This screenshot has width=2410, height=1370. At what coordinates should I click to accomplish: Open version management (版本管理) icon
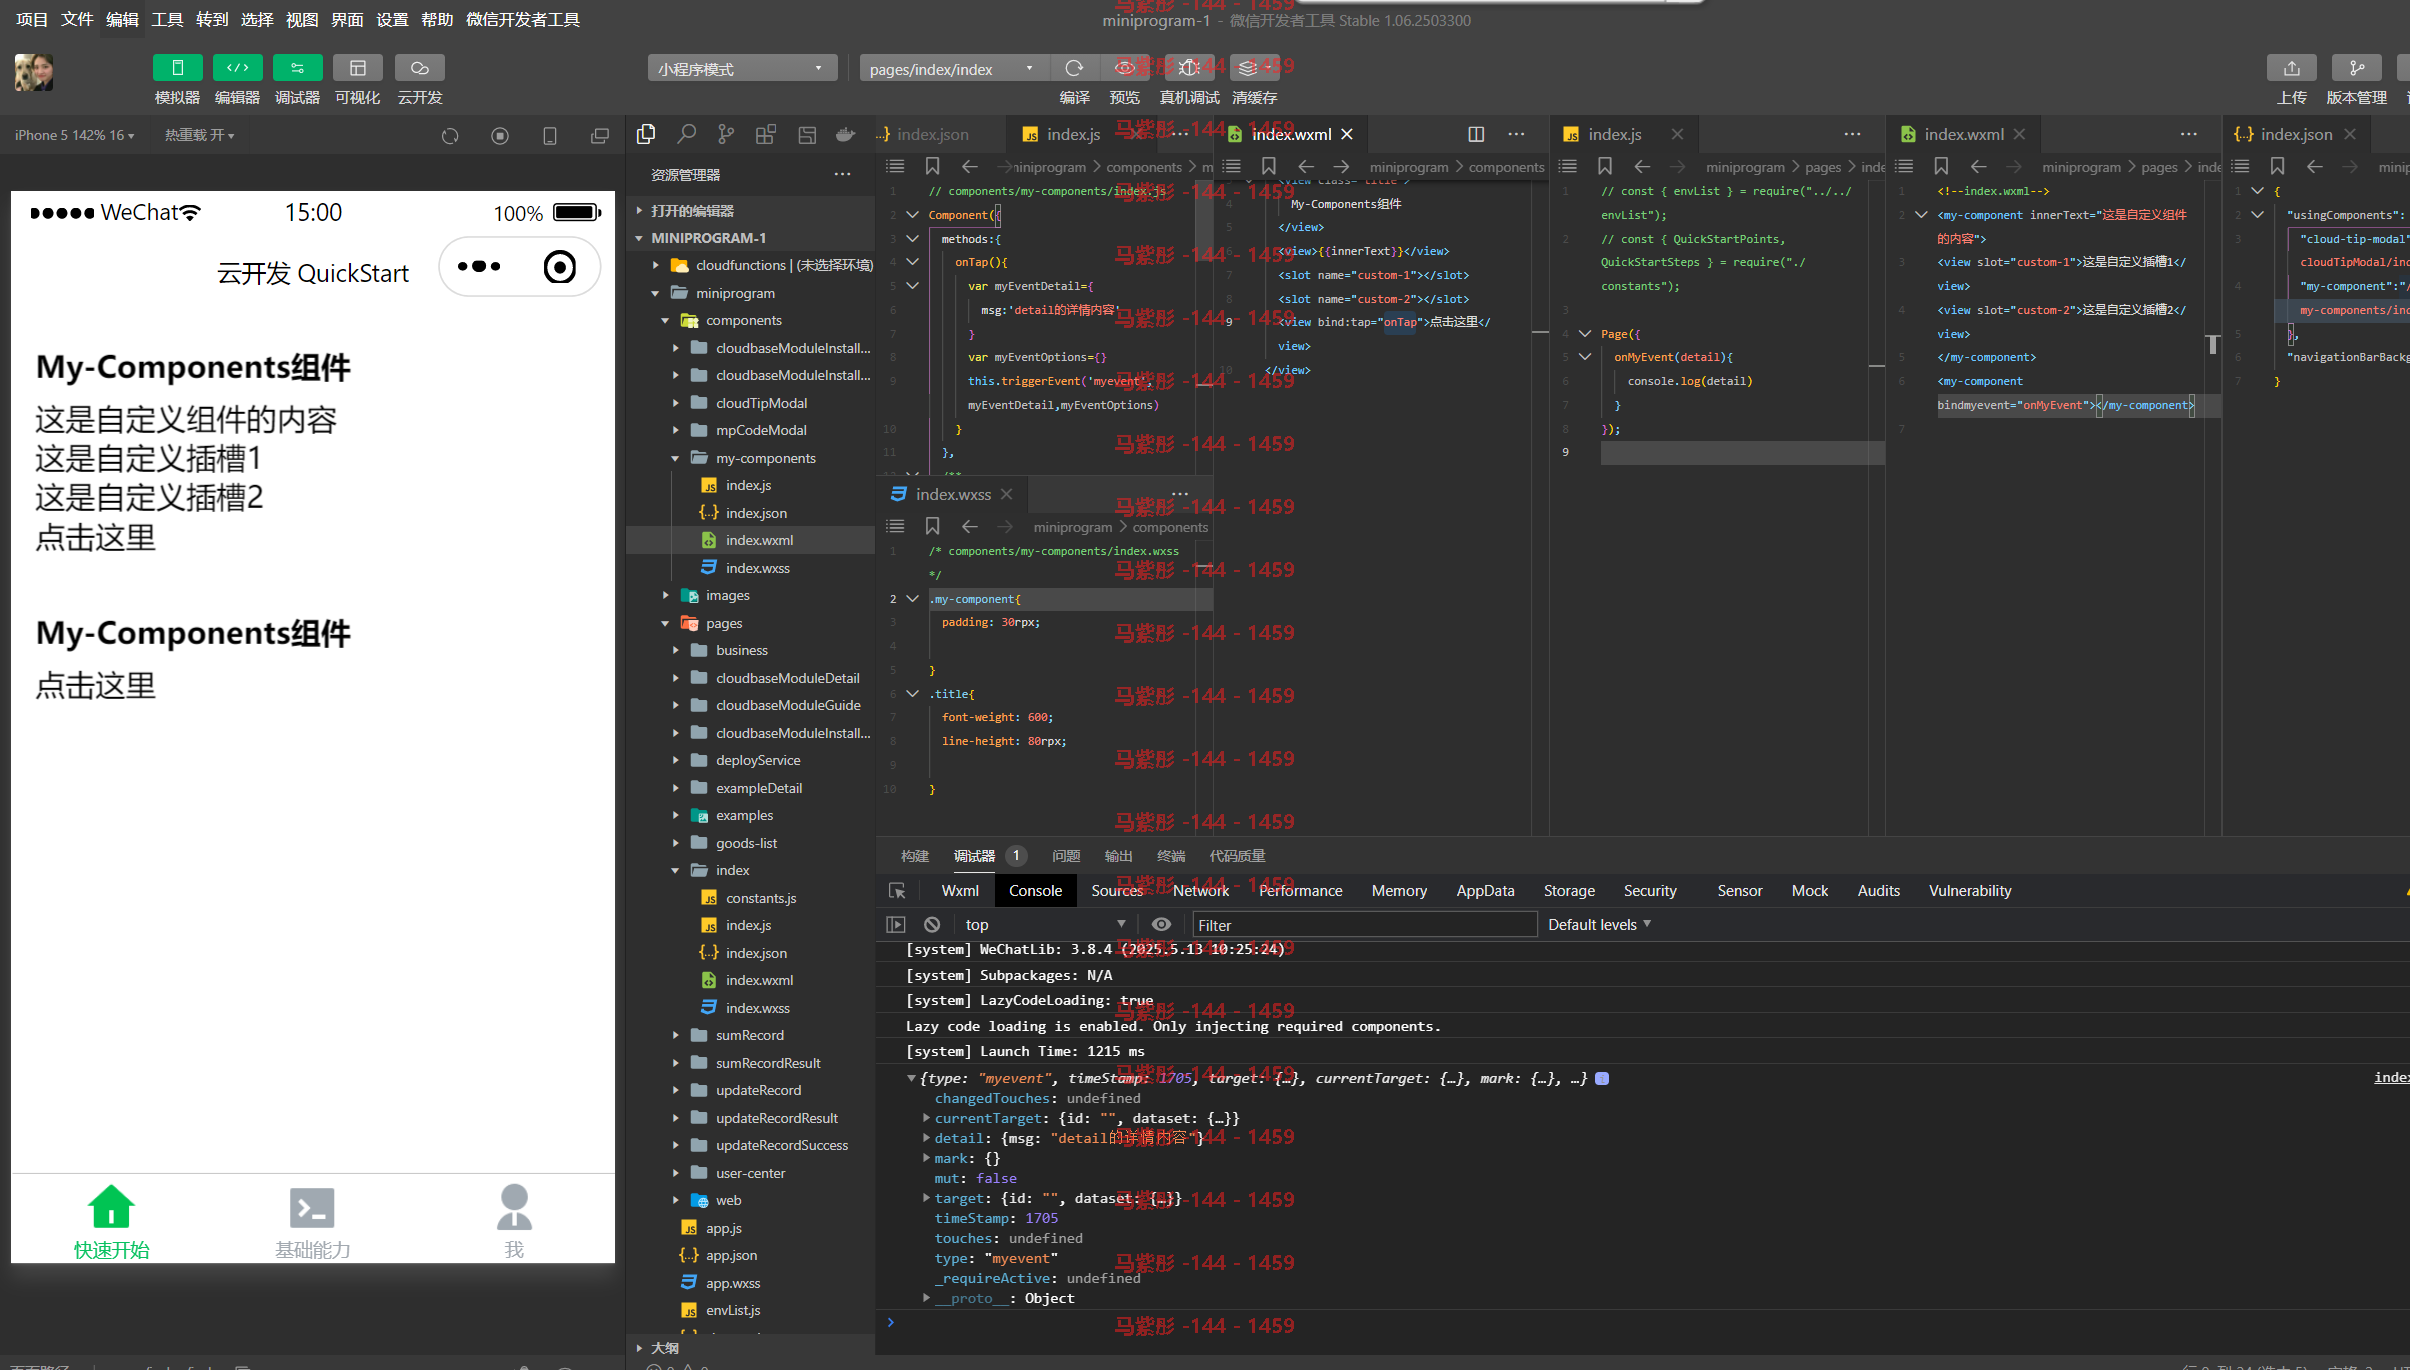coord(2356,68)
